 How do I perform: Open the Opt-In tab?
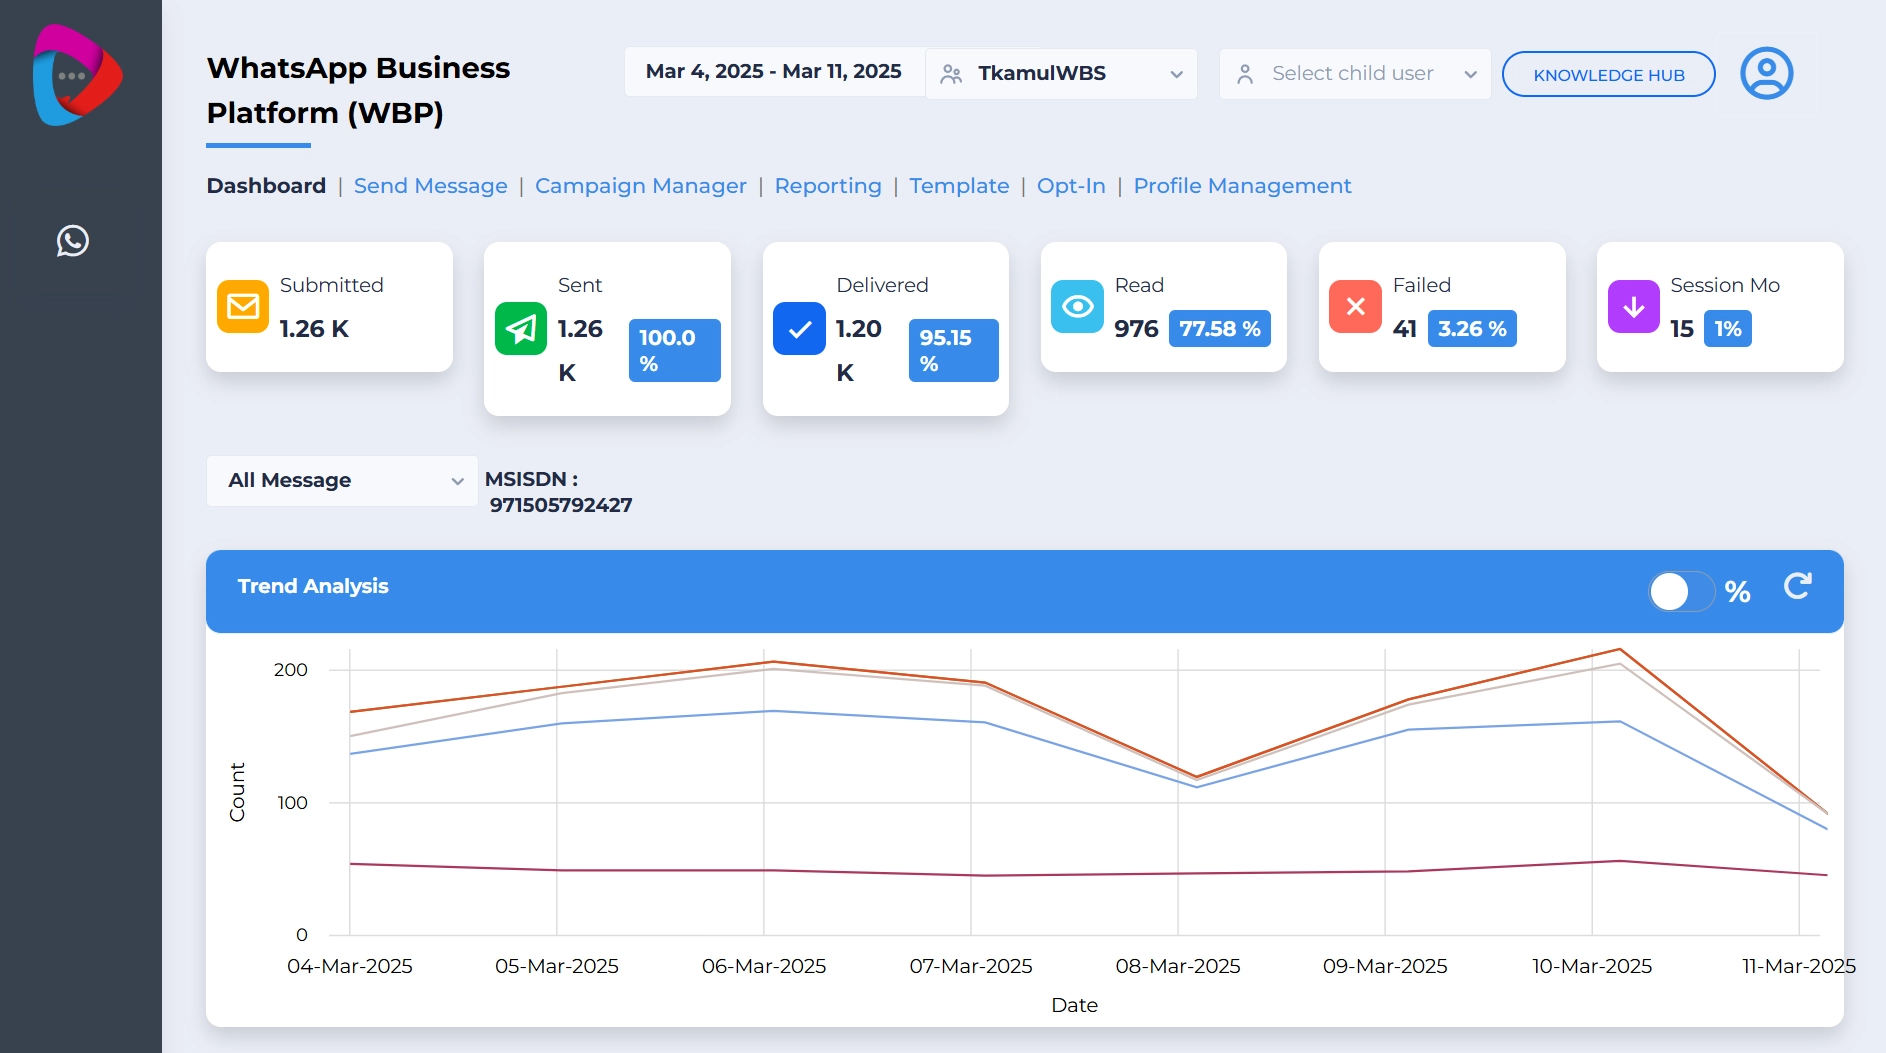coord(1071,186)
